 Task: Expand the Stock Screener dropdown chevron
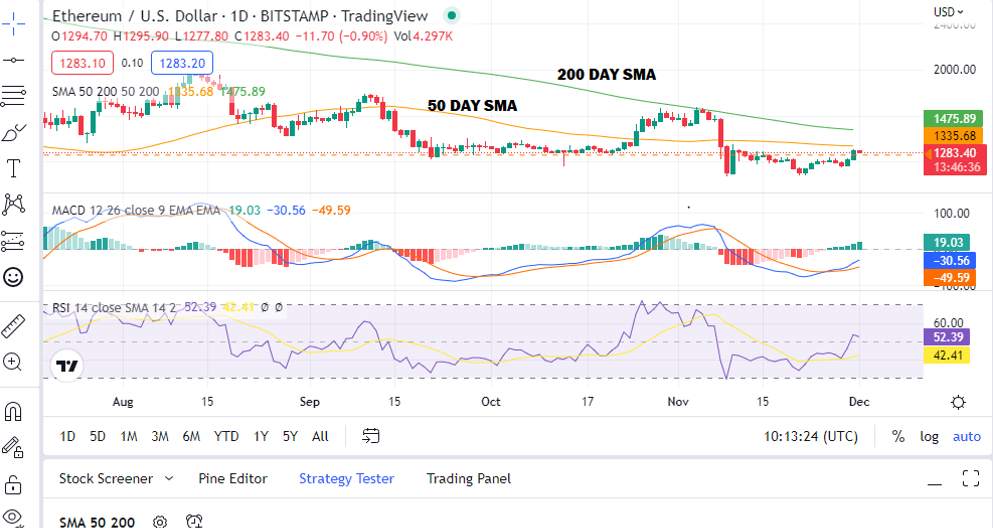coord(169,479)
